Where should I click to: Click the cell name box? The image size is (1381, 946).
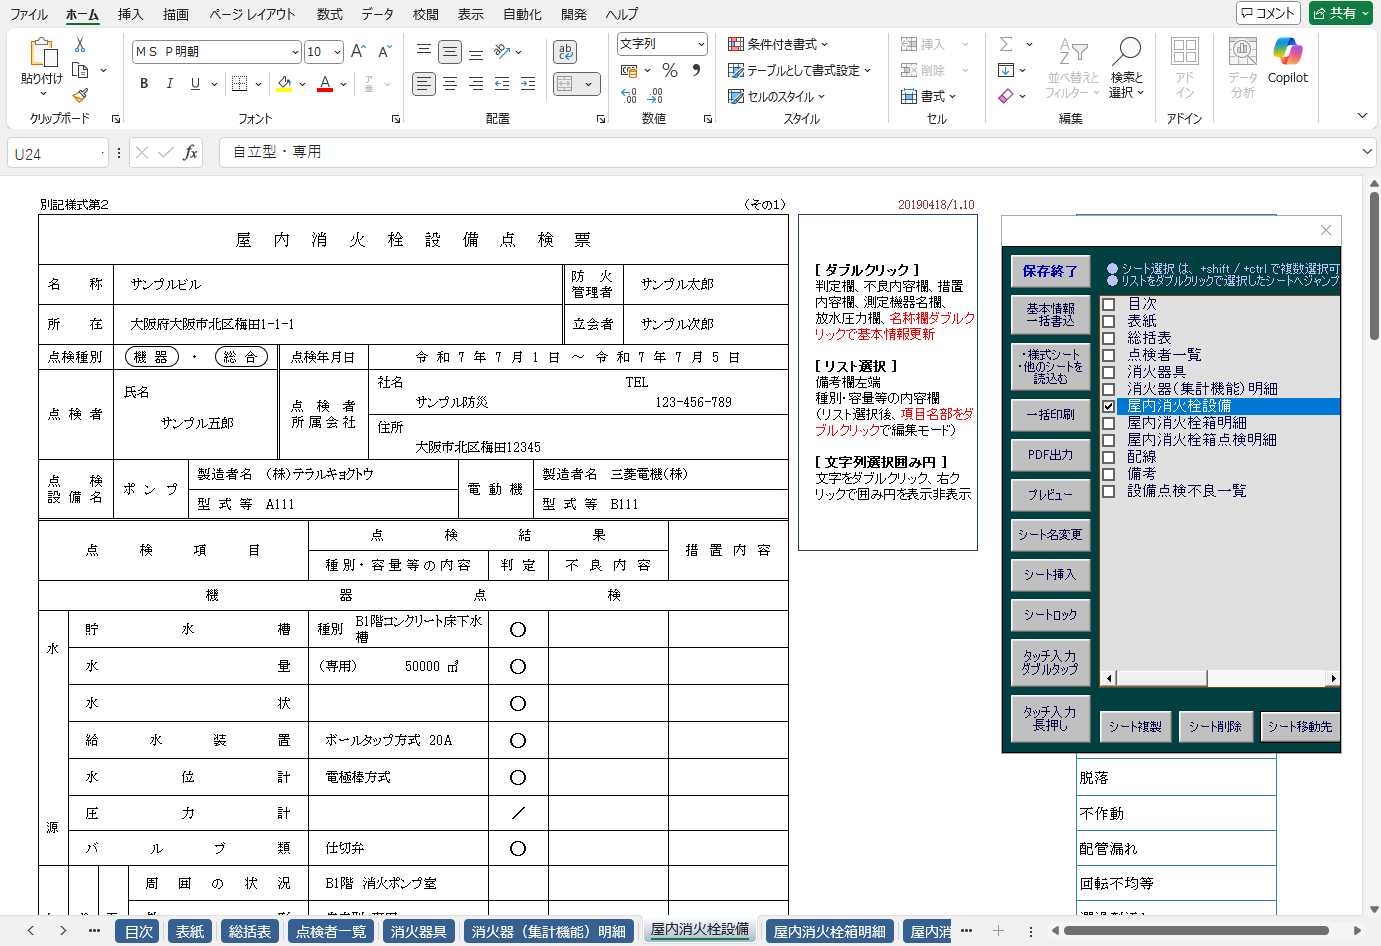pos(55,154)
